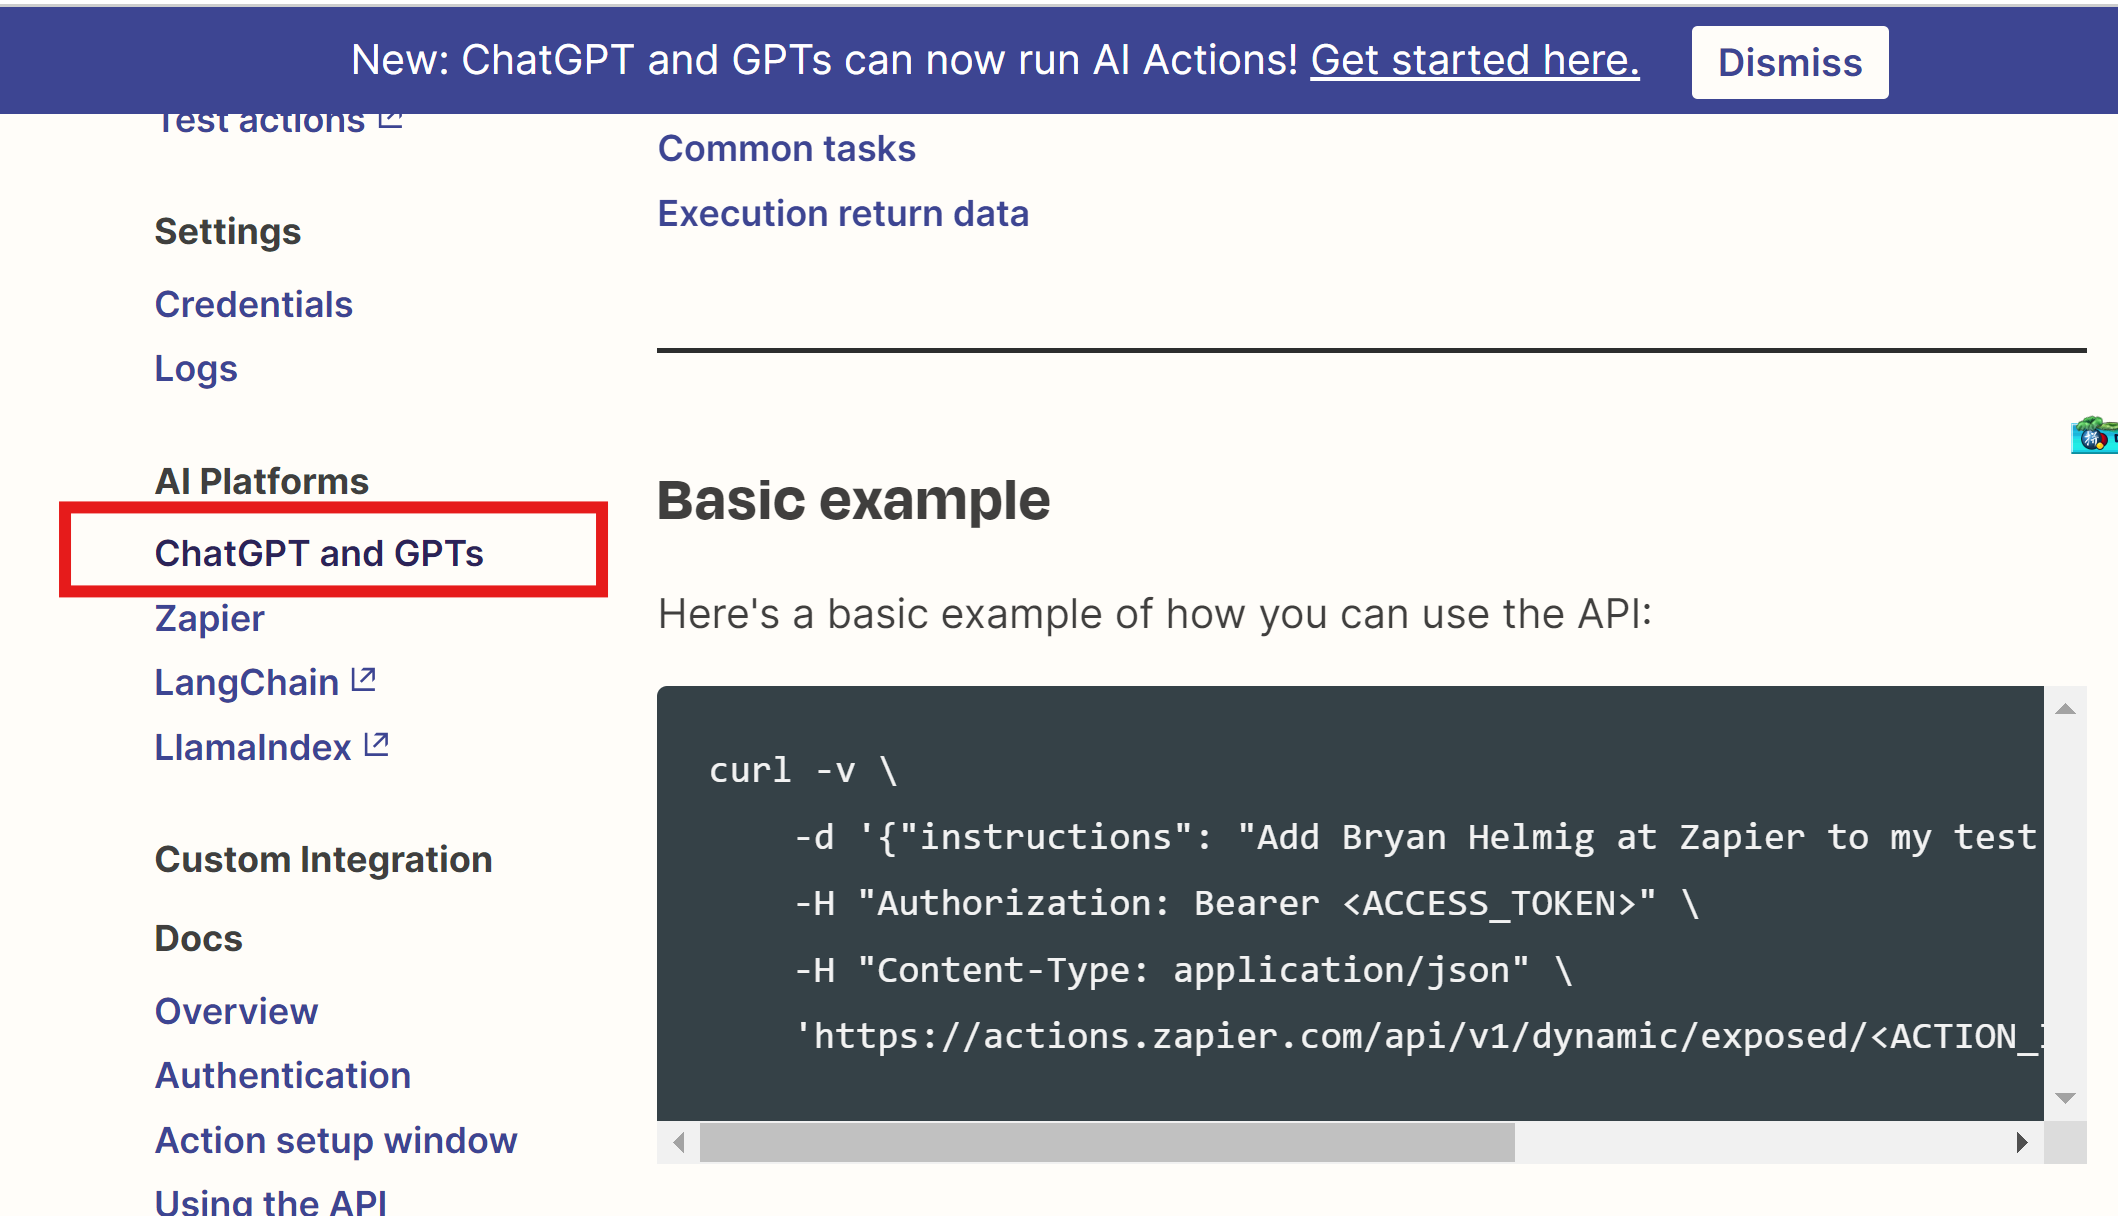
Task: Click the '-d instructions' code line
Action: pyautogui.click(x=1418, y=837)
